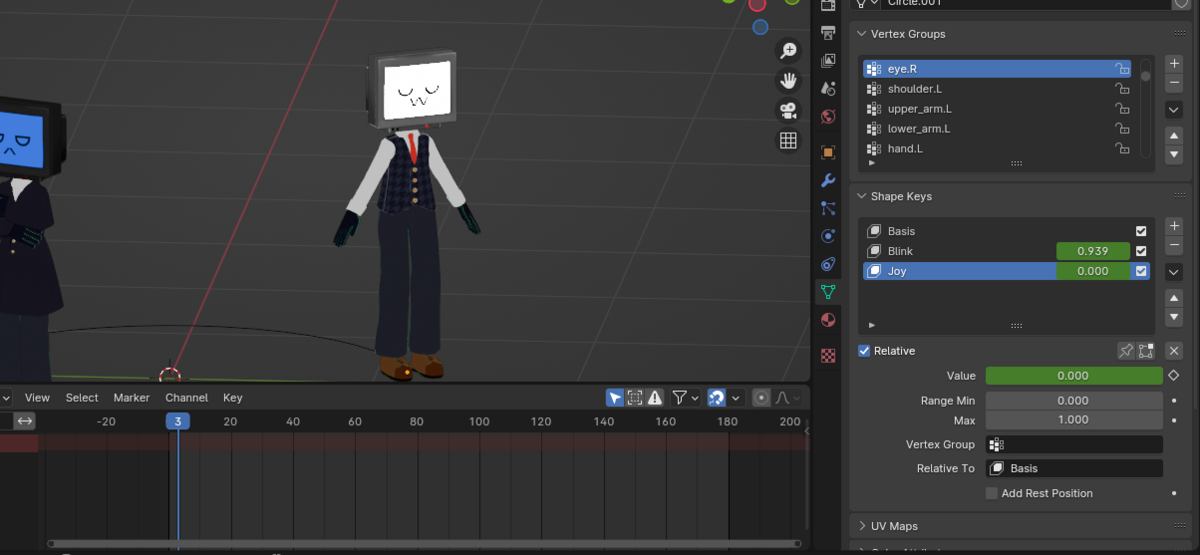This screenshot has height=555, width=1200.
Task: Uncheck the Relative checkbox
Action: pos(864,351)
